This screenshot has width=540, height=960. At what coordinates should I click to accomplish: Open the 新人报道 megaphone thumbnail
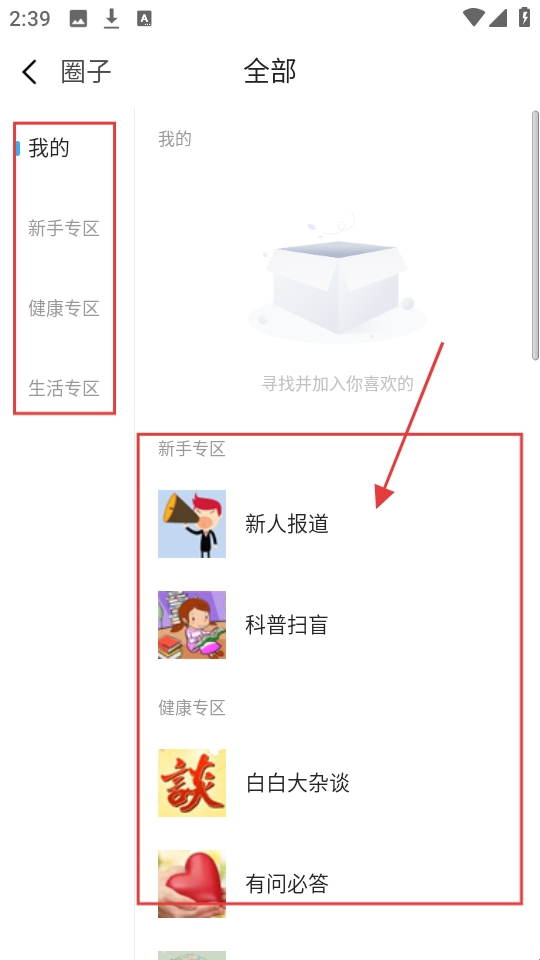coord(192,524)
